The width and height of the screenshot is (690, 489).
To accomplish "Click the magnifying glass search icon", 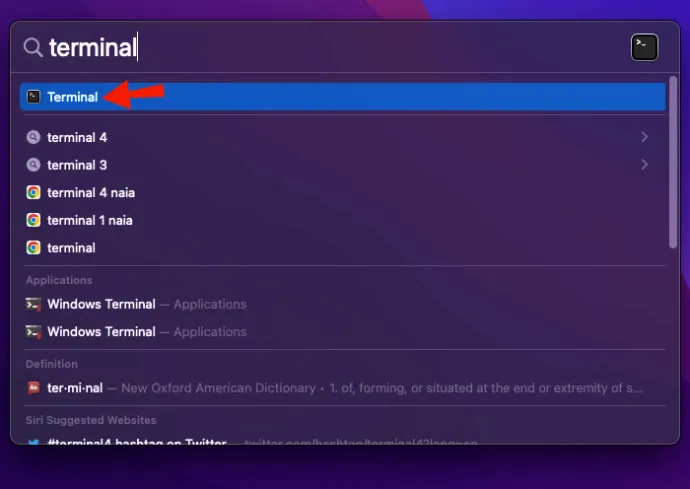I will pos(33,47).
